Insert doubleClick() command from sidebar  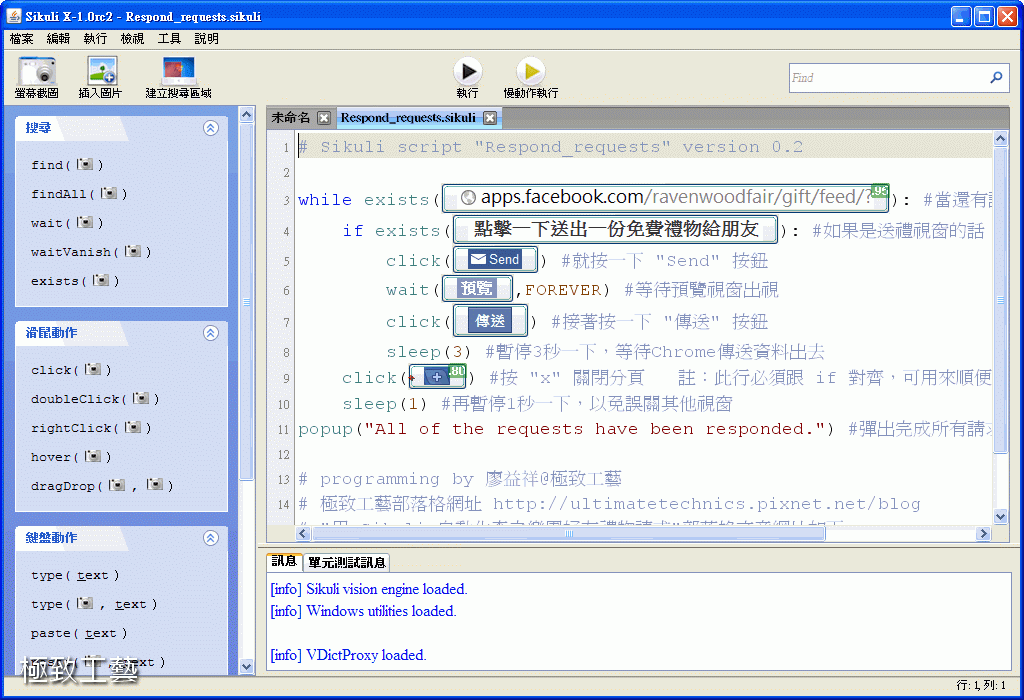point(95,398)
